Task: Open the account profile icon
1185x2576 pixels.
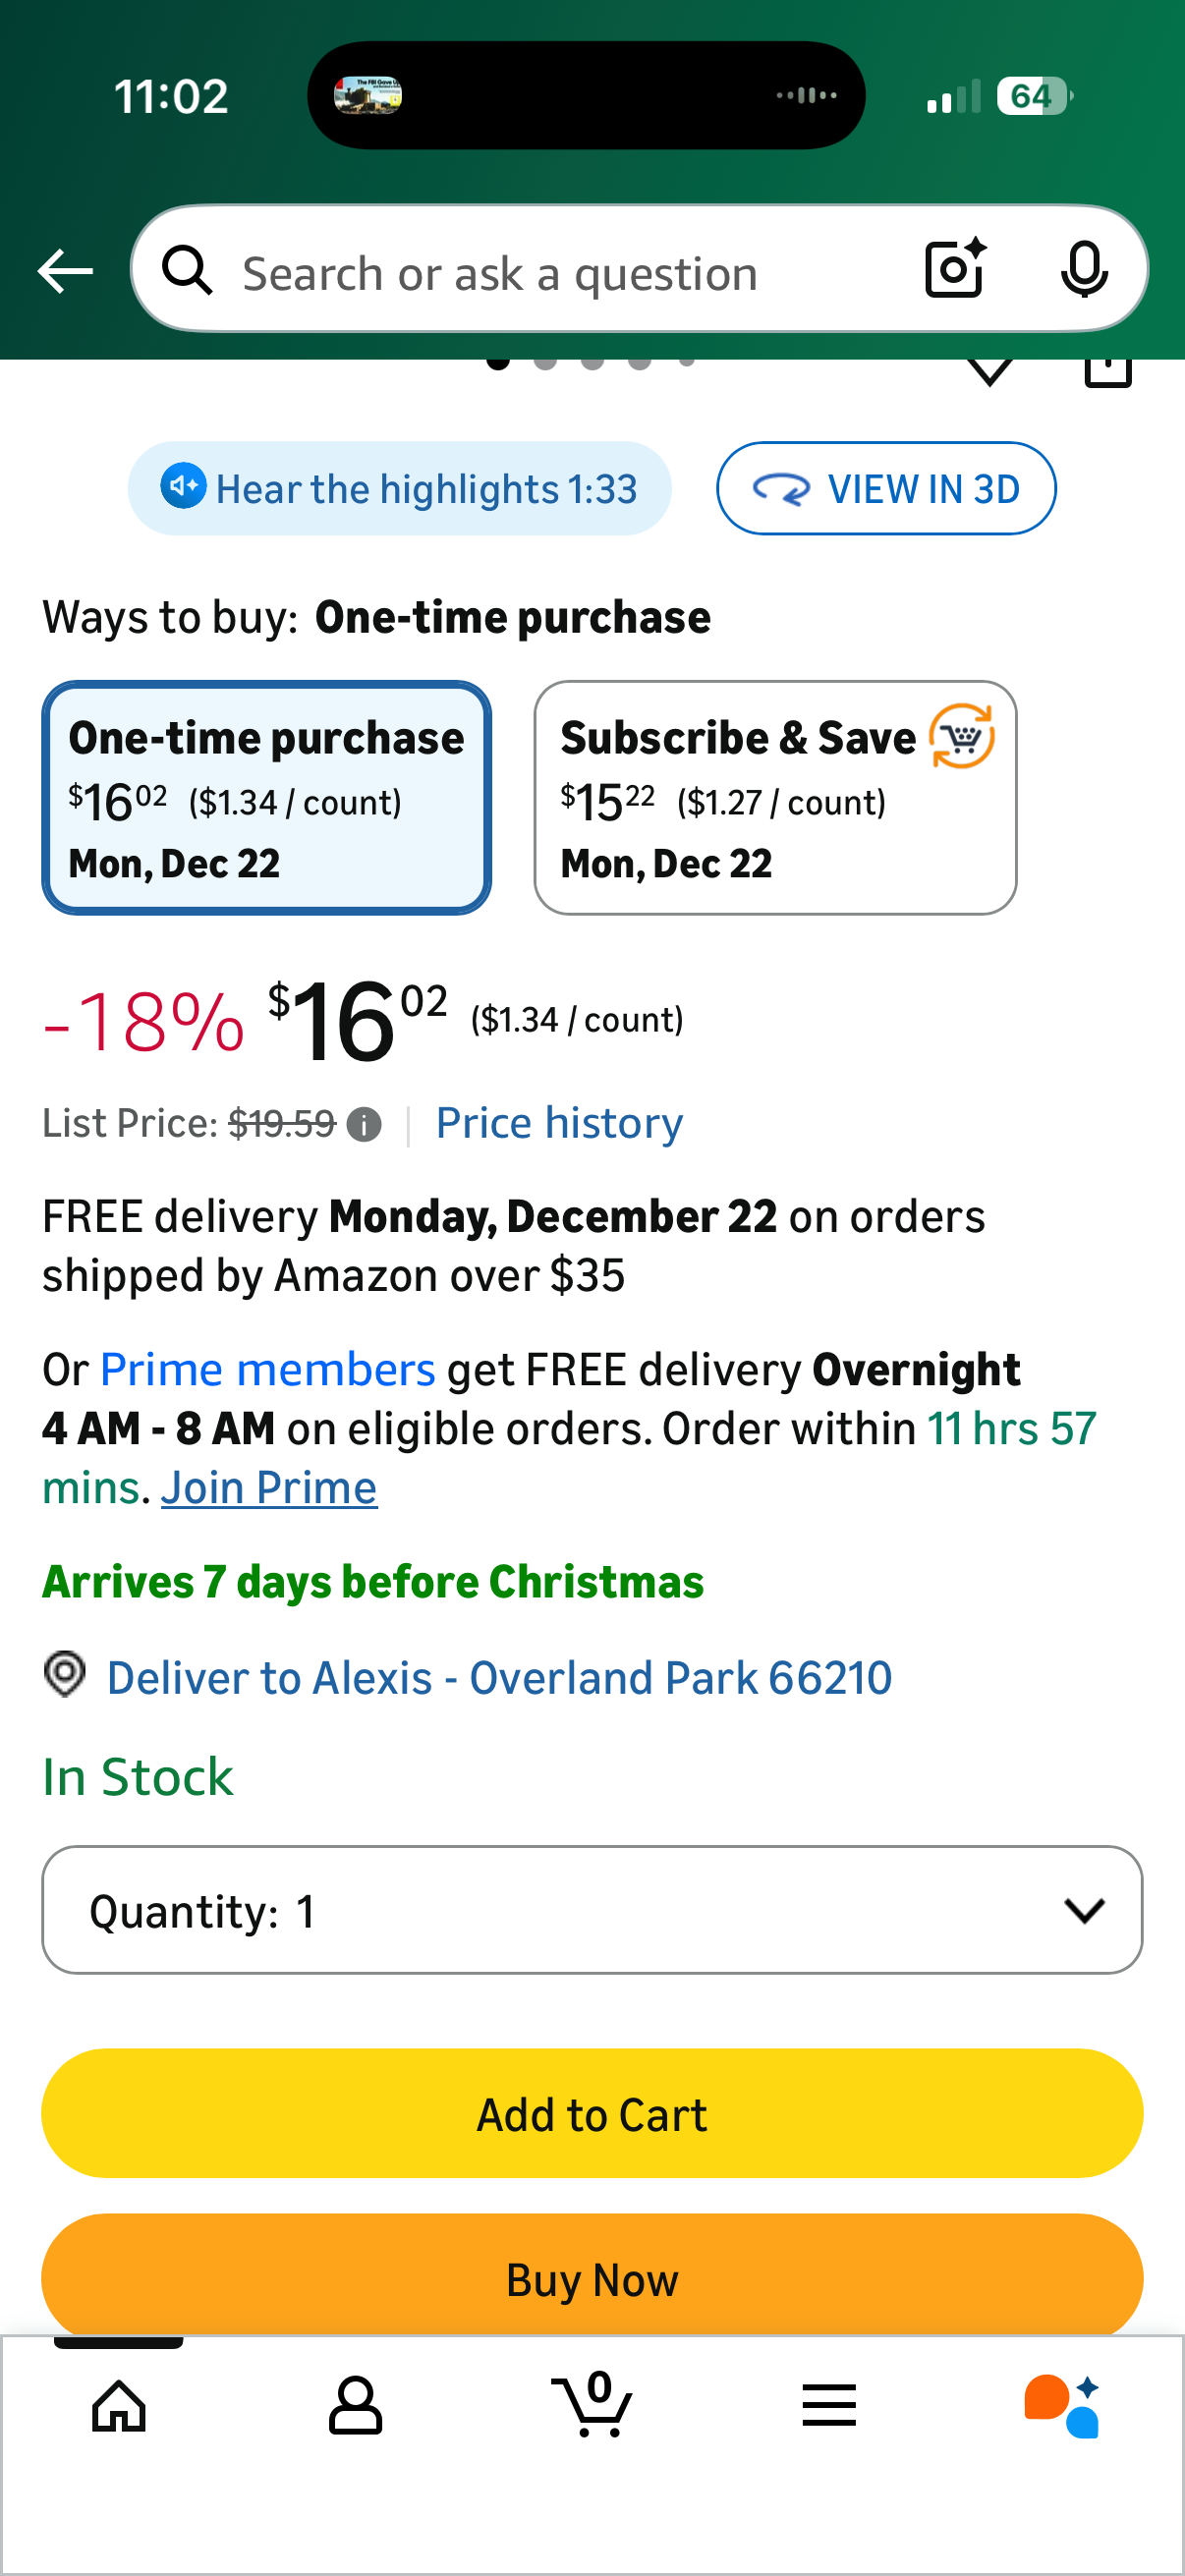Action: pos(355,2405)
